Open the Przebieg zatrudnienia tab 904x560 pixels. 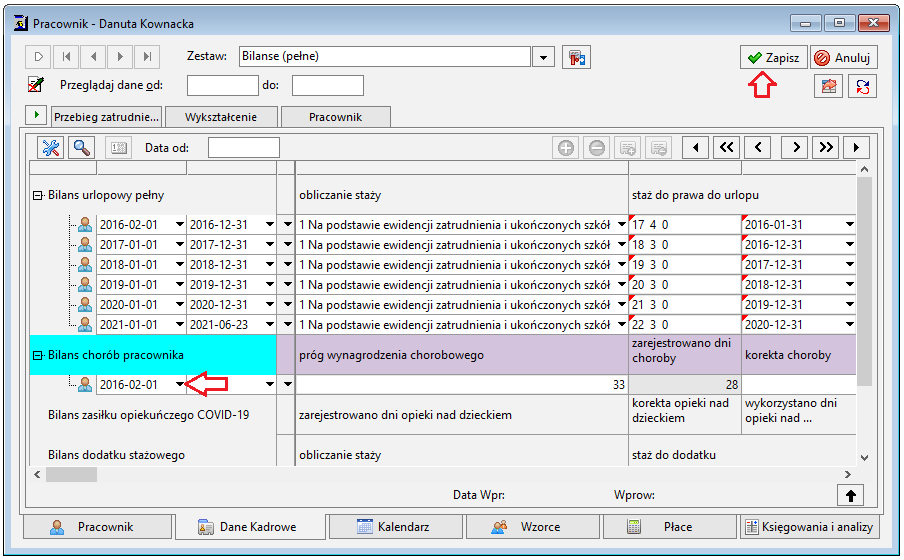click(x=107, y=117)
